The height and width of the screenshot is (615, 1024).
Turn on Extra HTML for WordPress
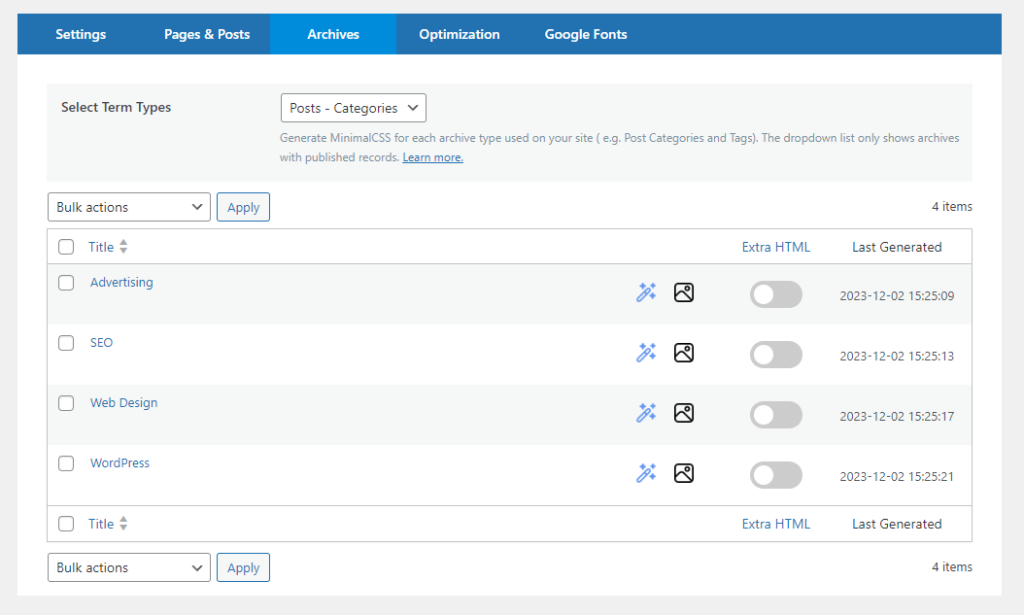click(776, 475)
